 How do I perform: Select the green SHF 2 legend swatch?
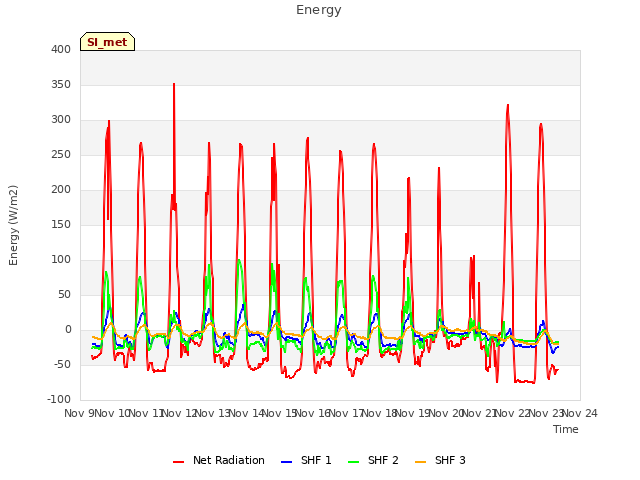click(x=353, y=462)
